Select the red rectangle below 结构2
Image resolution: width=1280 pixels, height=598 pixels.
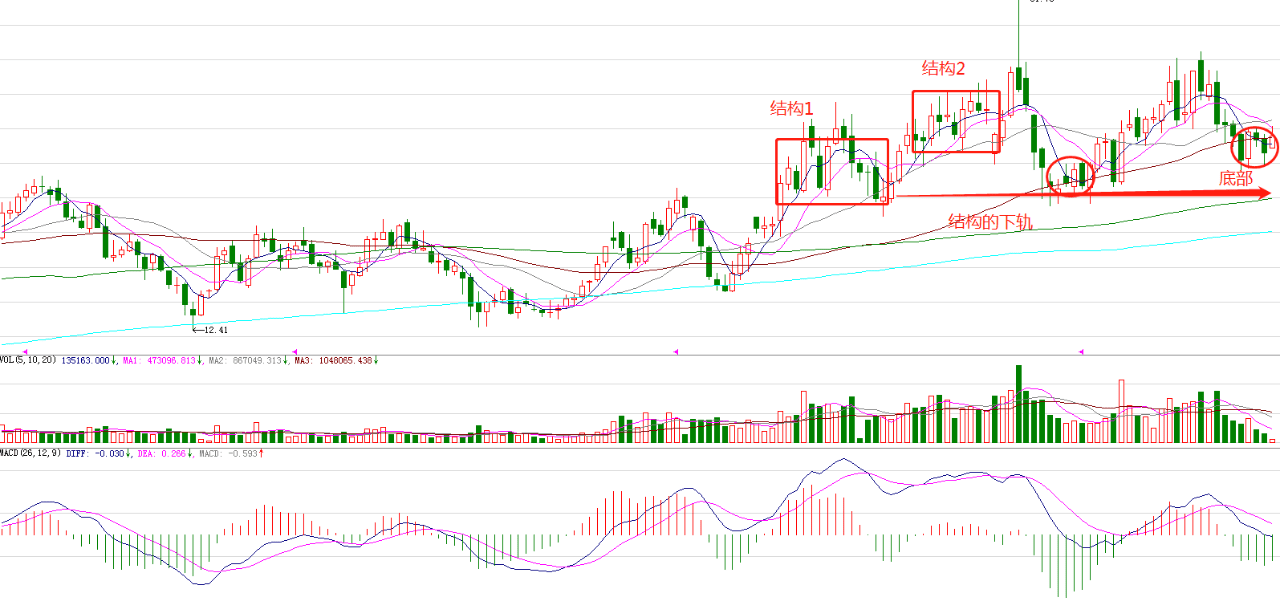pos(956,122)
